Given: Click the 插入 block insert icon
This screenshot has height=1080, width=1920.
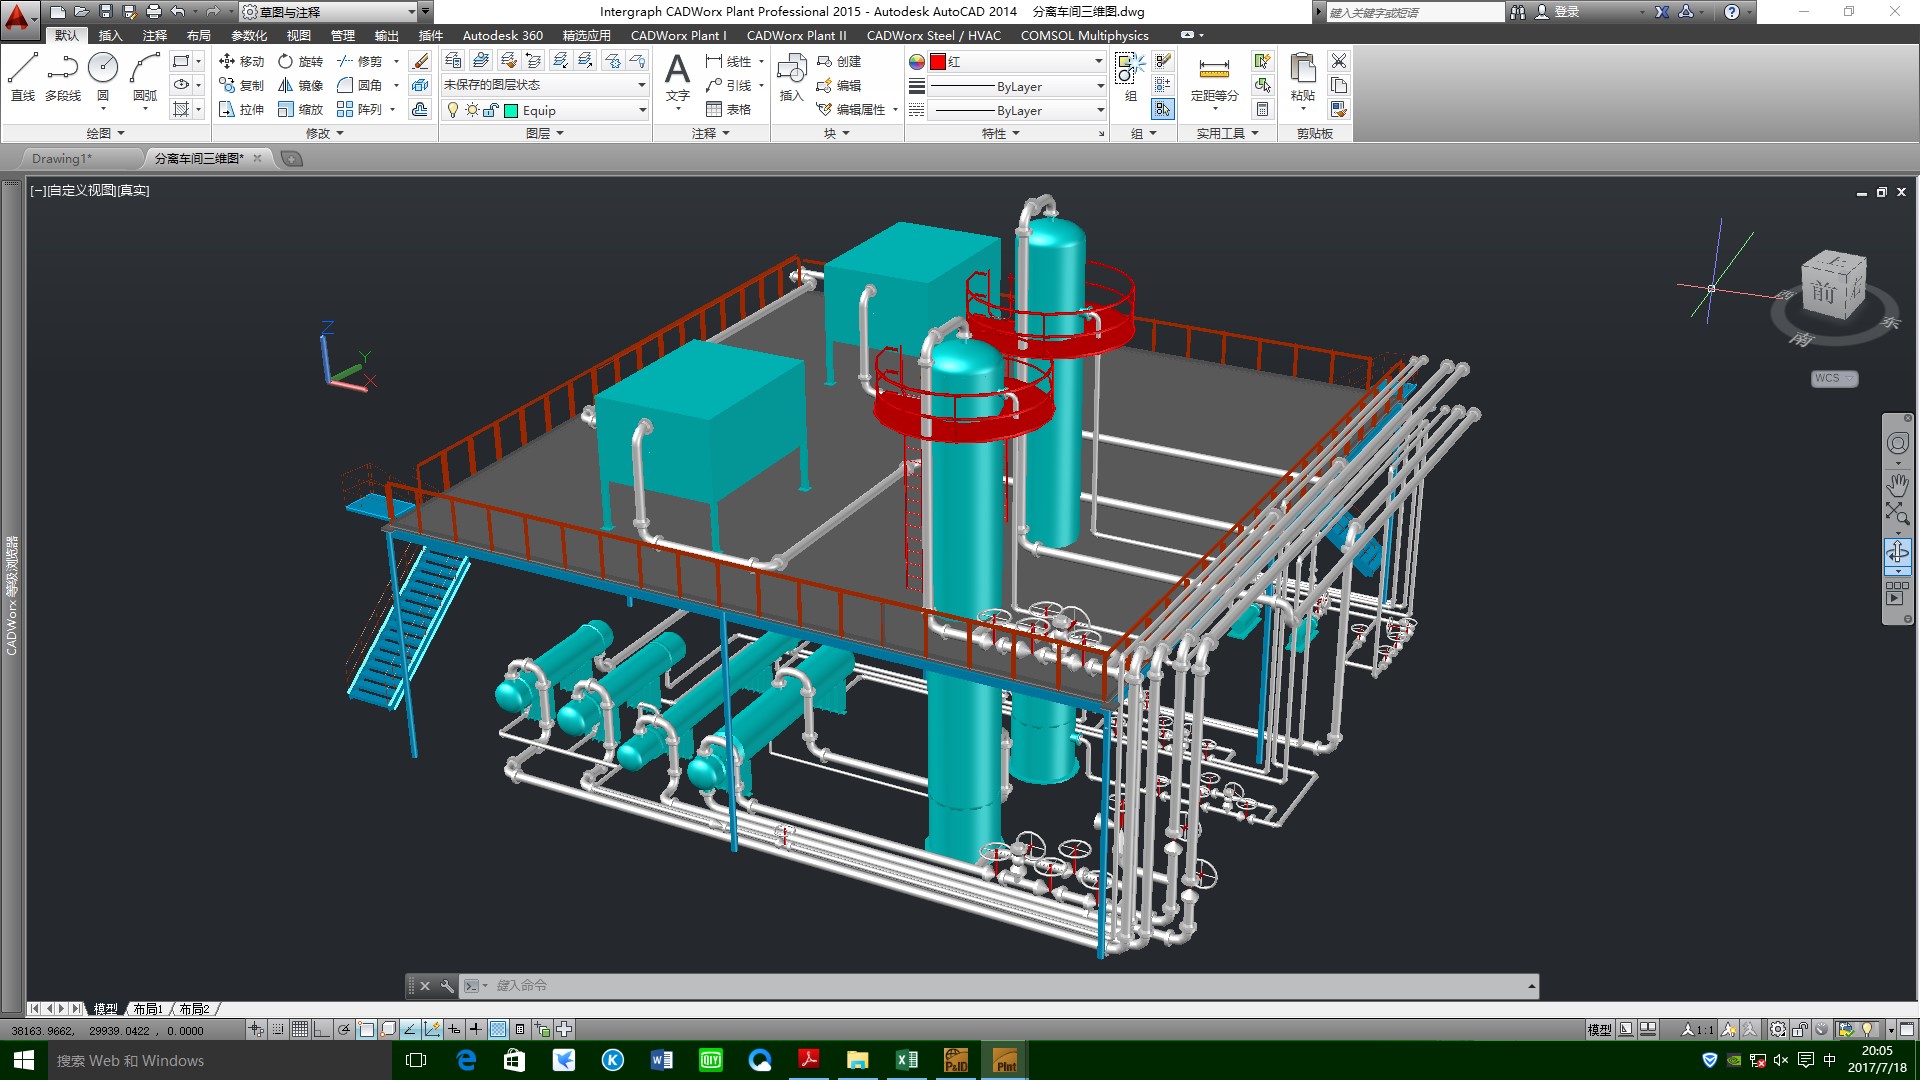Looking at the screenshot, I should [x=791, y=77].
